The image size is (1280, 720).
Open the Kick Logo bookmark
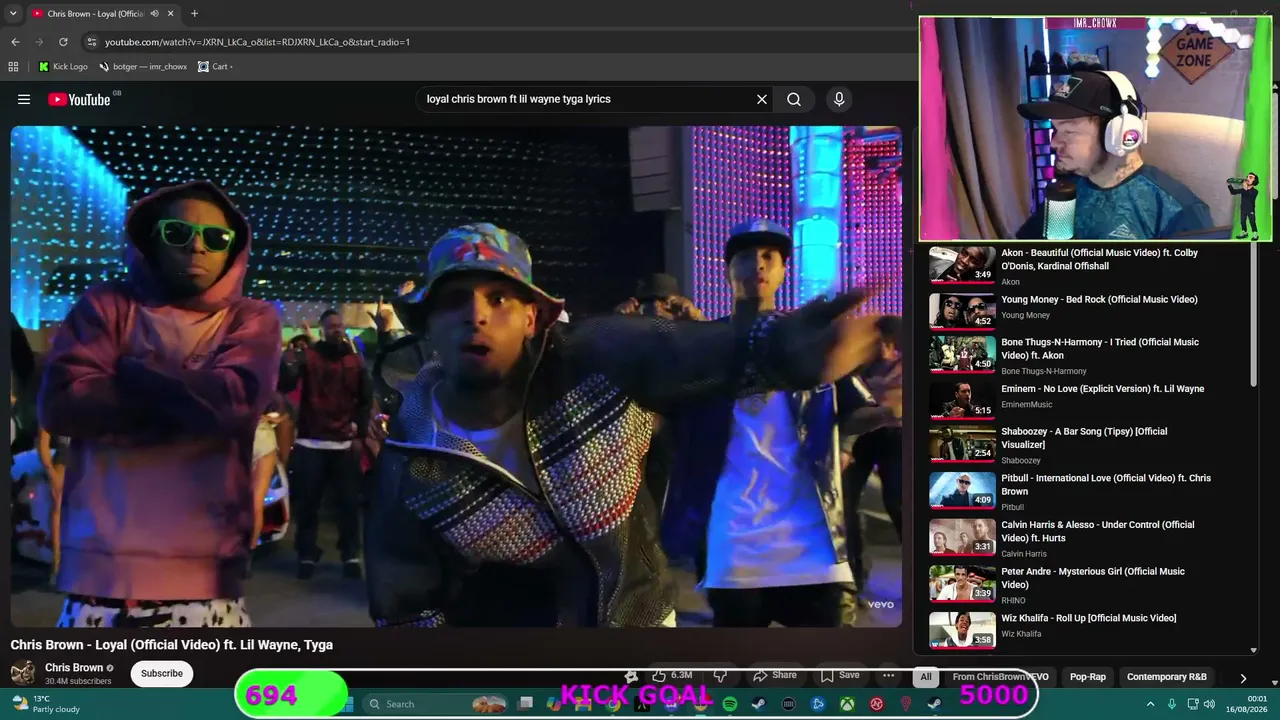pos(63,67)
